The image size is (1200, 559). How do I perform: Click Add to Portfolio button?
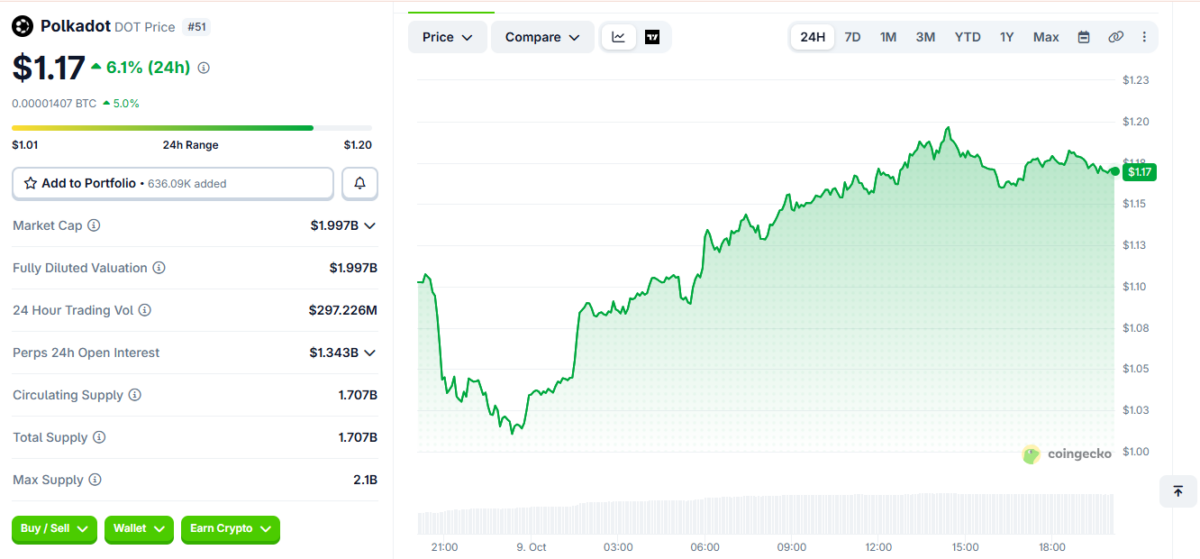pyautogui.click(x=173, y=184)
